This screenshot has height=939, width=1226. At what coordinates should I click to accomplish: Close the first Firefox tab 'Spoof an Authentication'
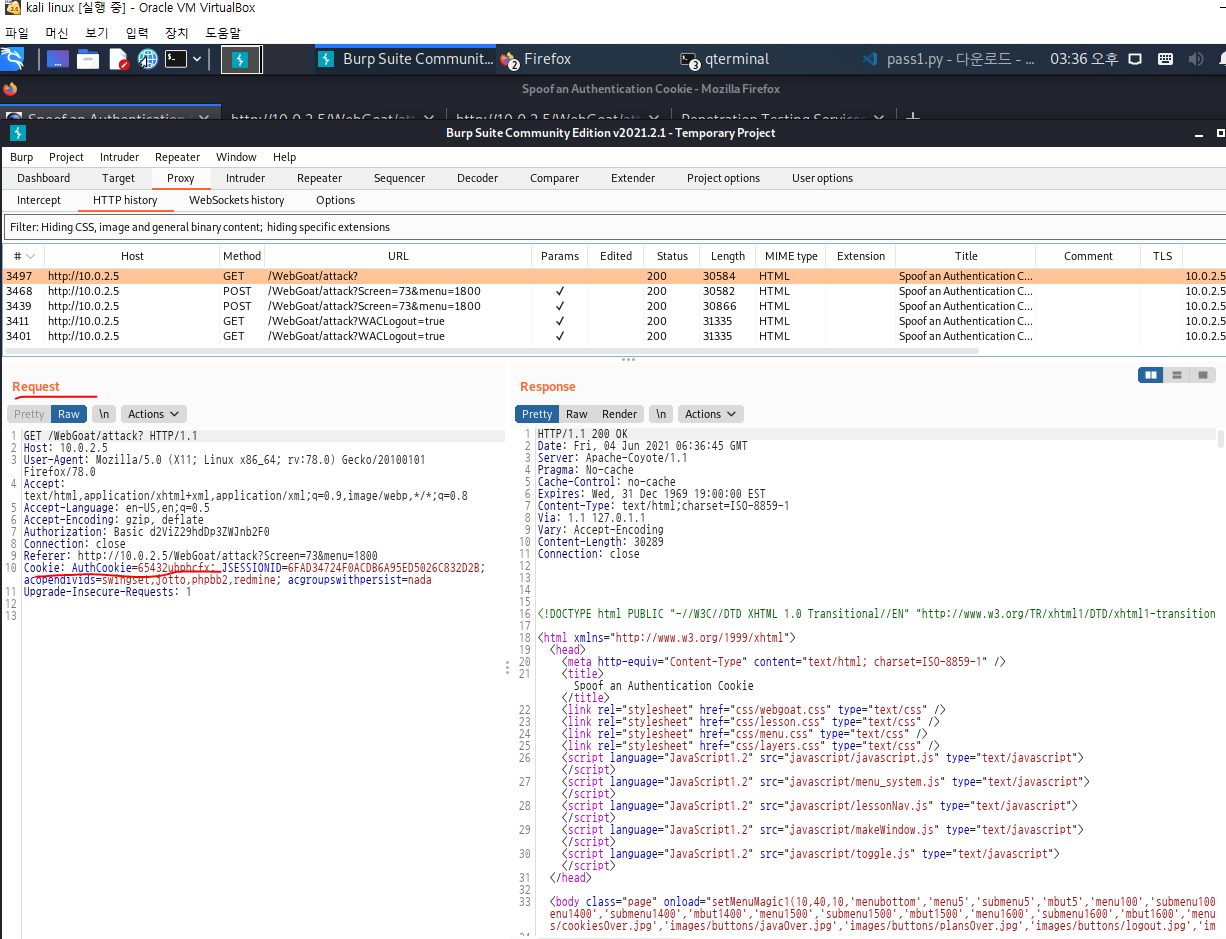(x=204, y=118)
